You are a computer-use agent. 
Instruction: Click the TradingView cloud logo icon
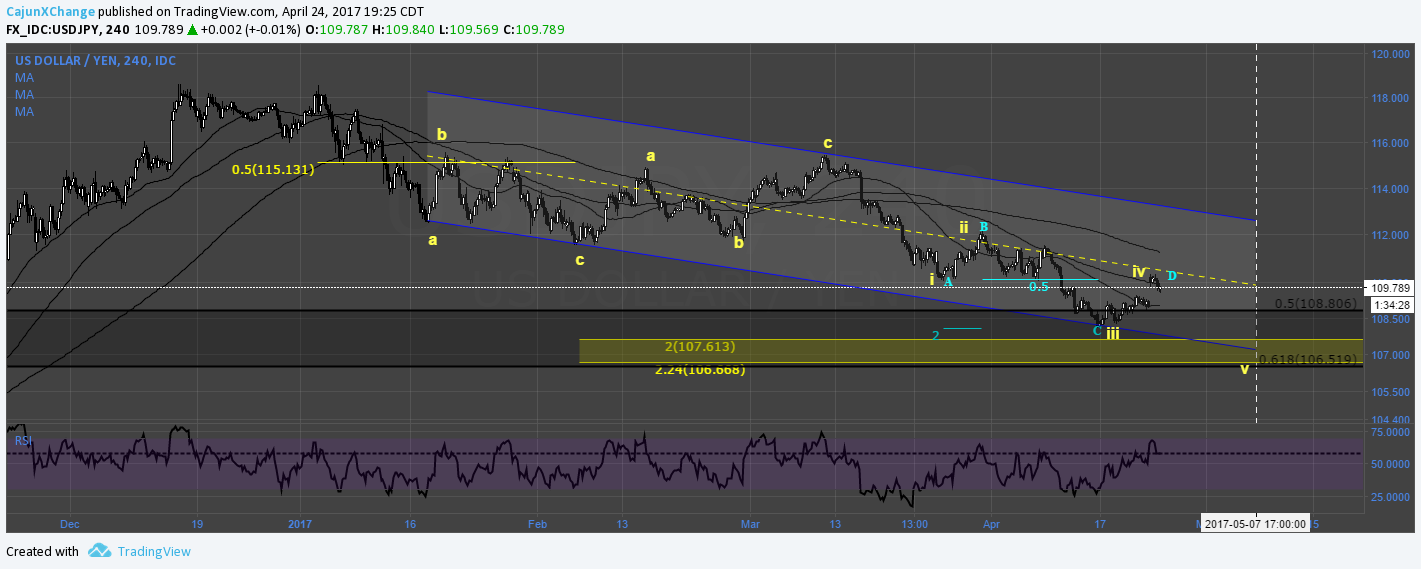click(99, 551)
